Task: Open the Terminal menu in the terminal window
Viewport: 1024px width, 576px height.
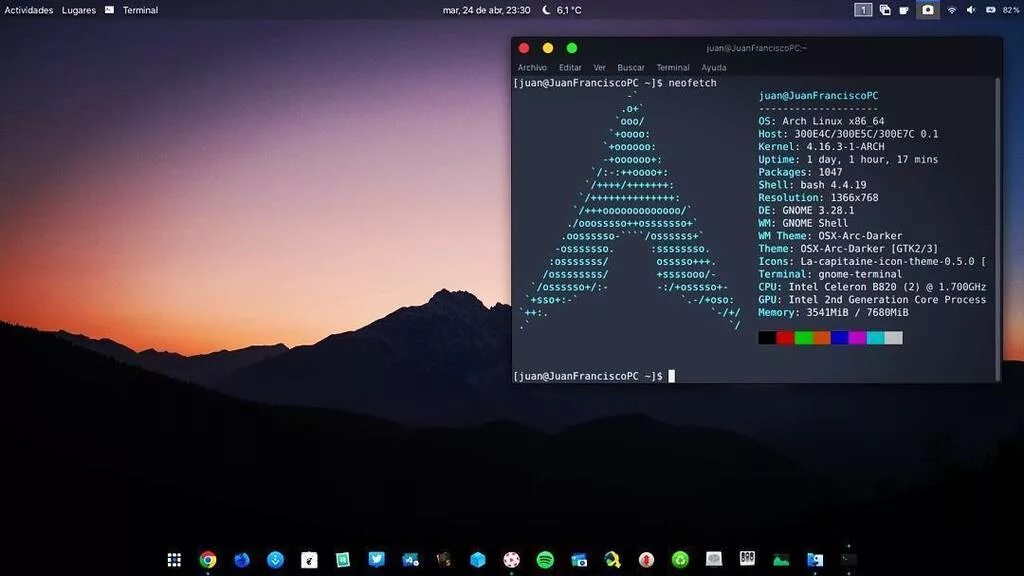Action: coord(673,67)
